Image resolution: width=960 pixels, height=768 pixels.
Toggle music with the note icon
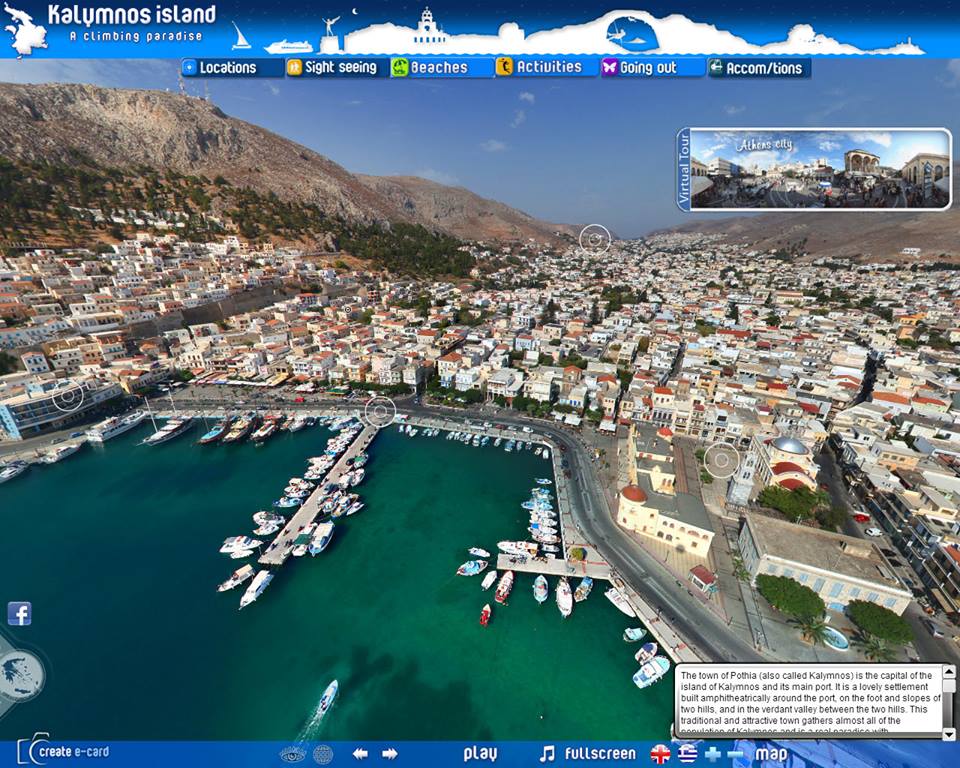[547, 754]
